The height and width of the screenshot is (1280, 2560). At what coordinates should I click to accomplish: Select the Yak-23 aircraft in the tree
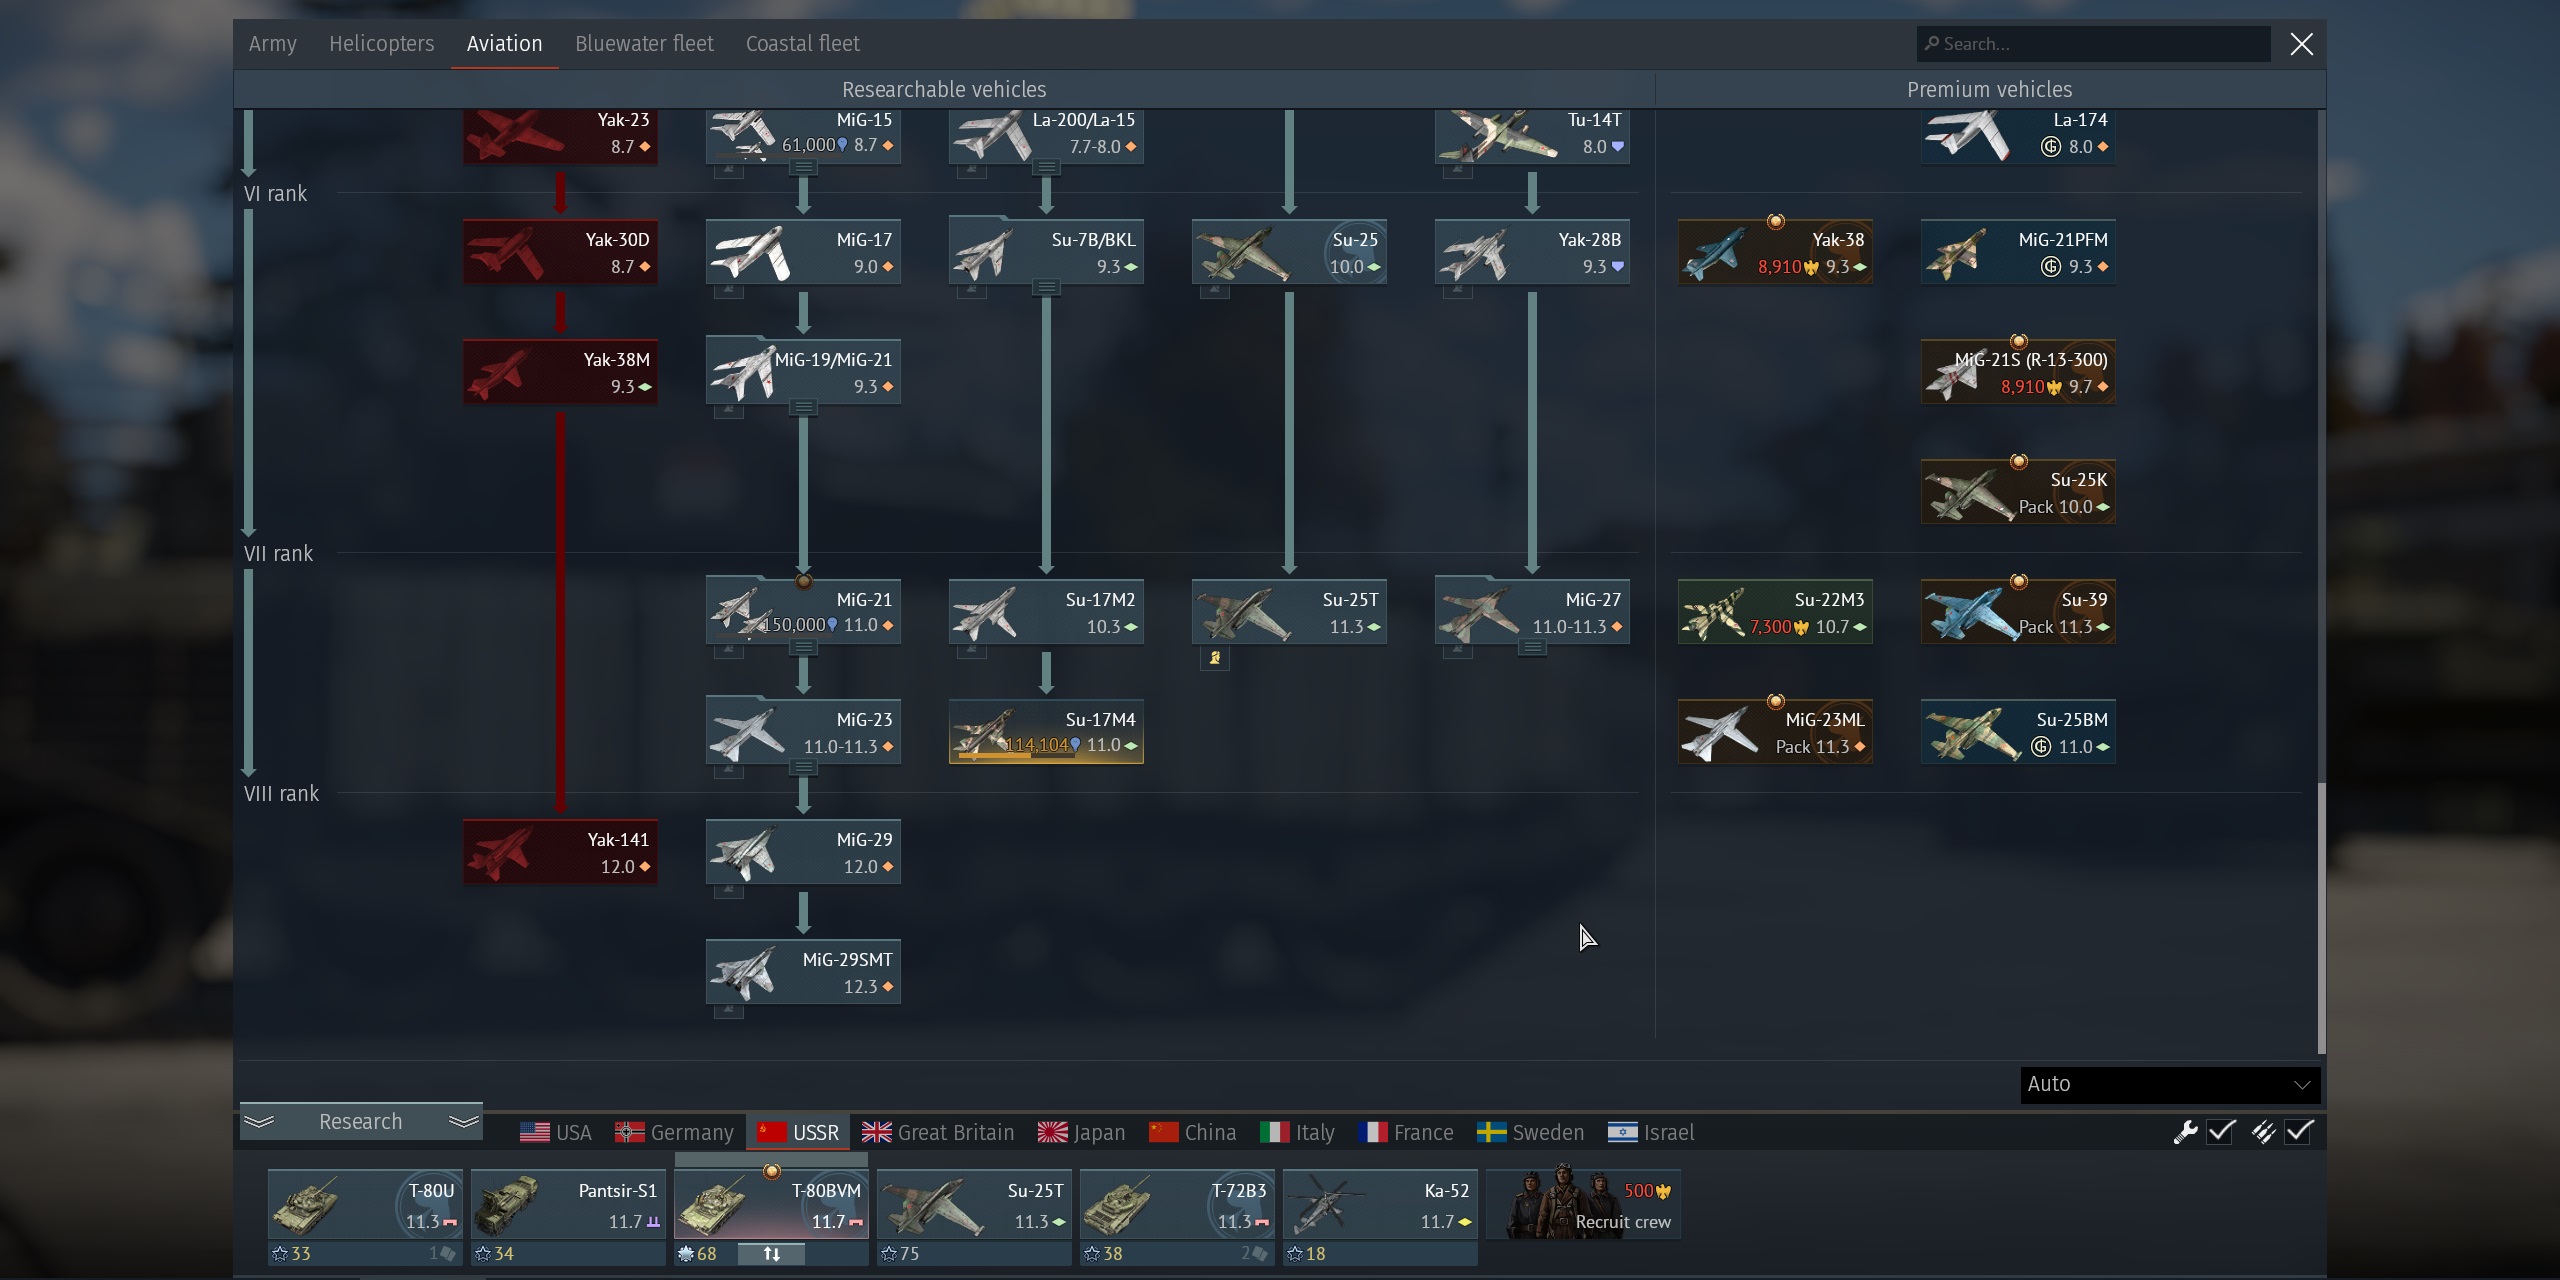pyautogui.click(x=560, y=136)
